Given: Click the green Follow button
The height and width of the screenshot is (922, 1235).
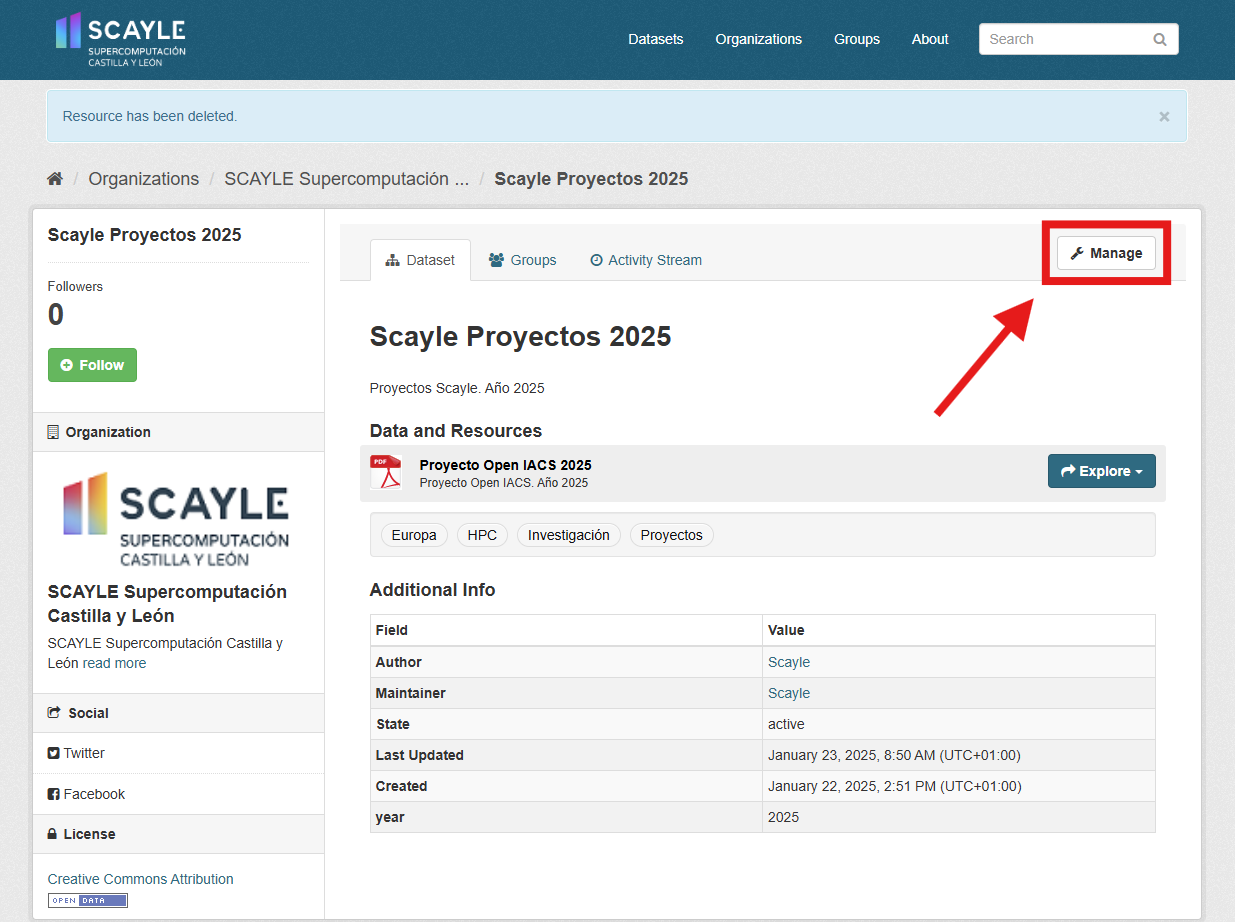Looking at the screenshot, I should click(x=92, y=365).
